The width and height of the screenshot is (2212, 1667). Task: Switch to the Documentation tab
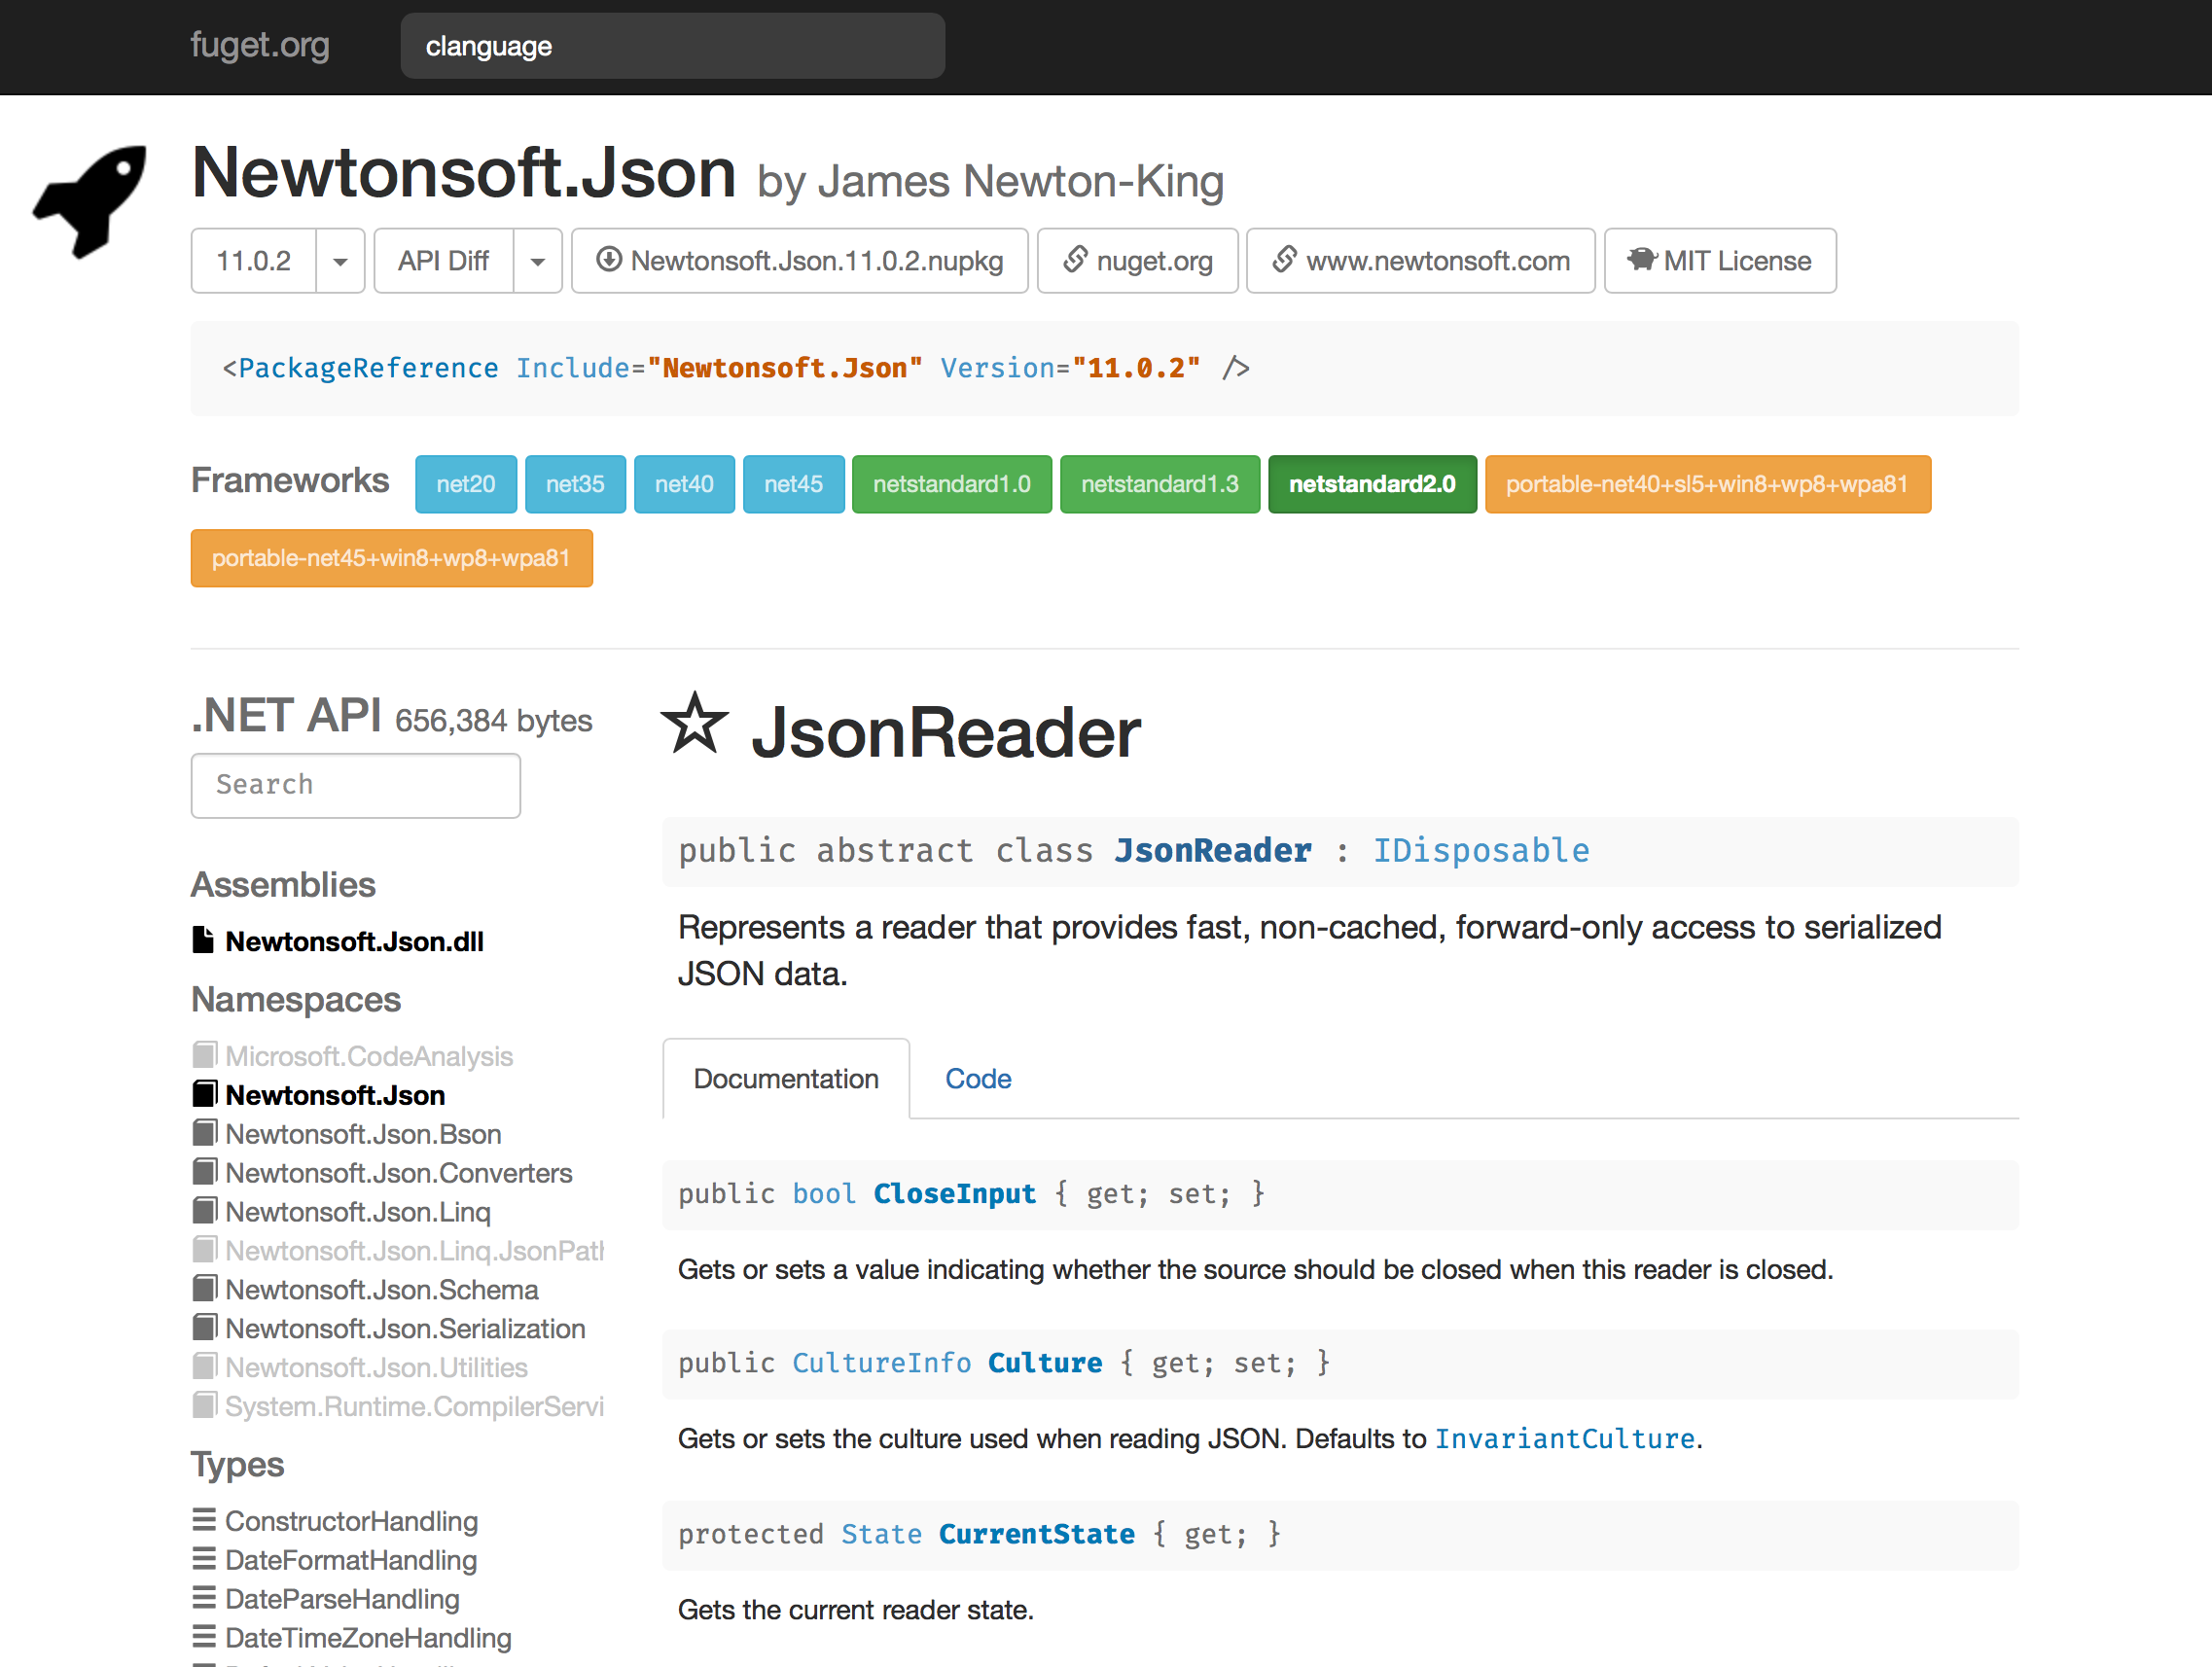786,1079
